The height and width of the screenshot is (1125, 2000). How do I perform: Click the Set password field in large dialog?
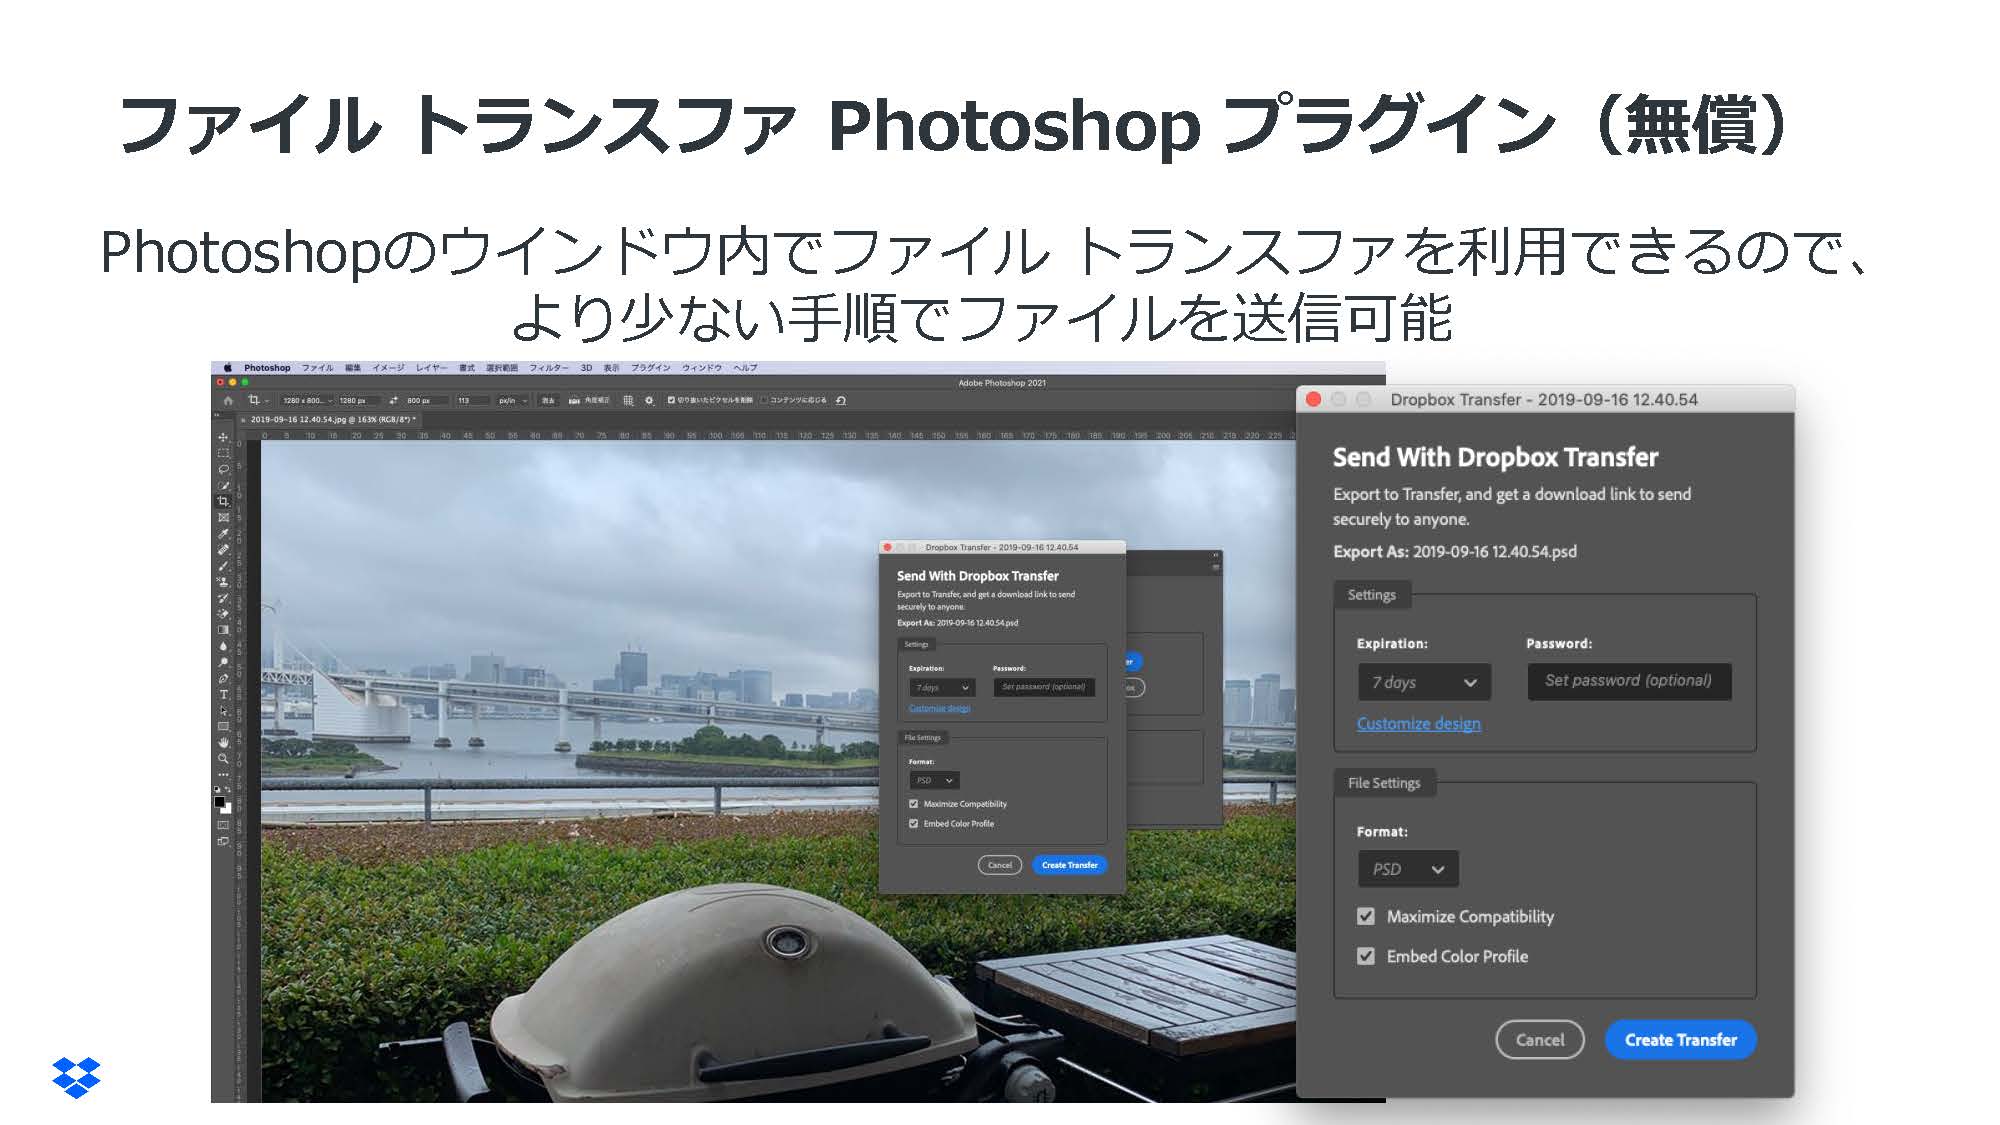point(1629,681)
